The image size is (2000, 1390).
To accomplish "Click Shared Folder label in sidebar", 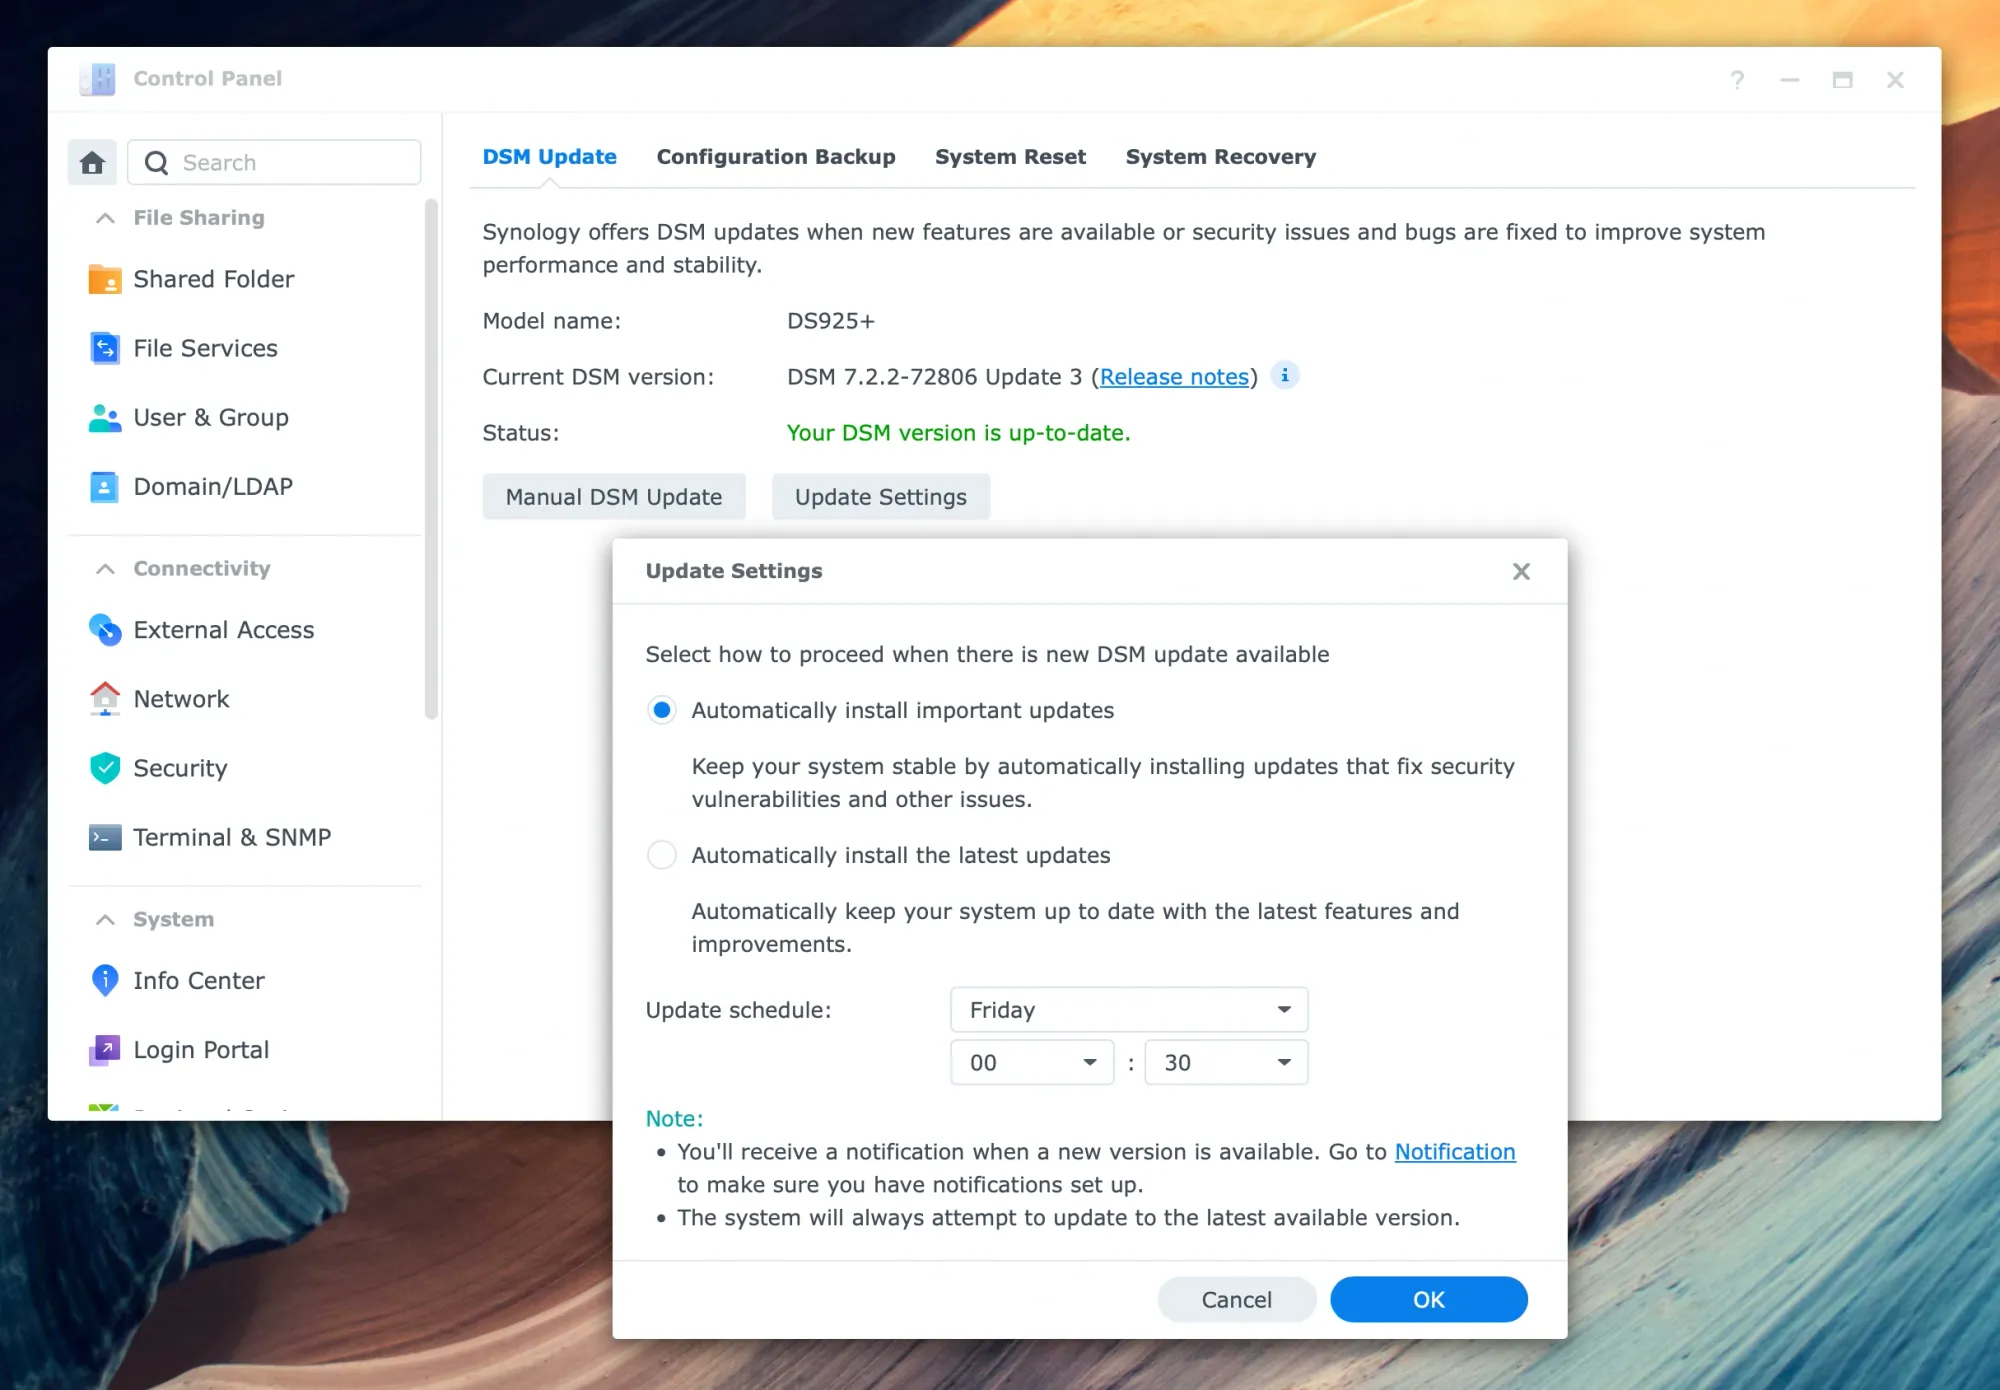I will pos(214,279).
